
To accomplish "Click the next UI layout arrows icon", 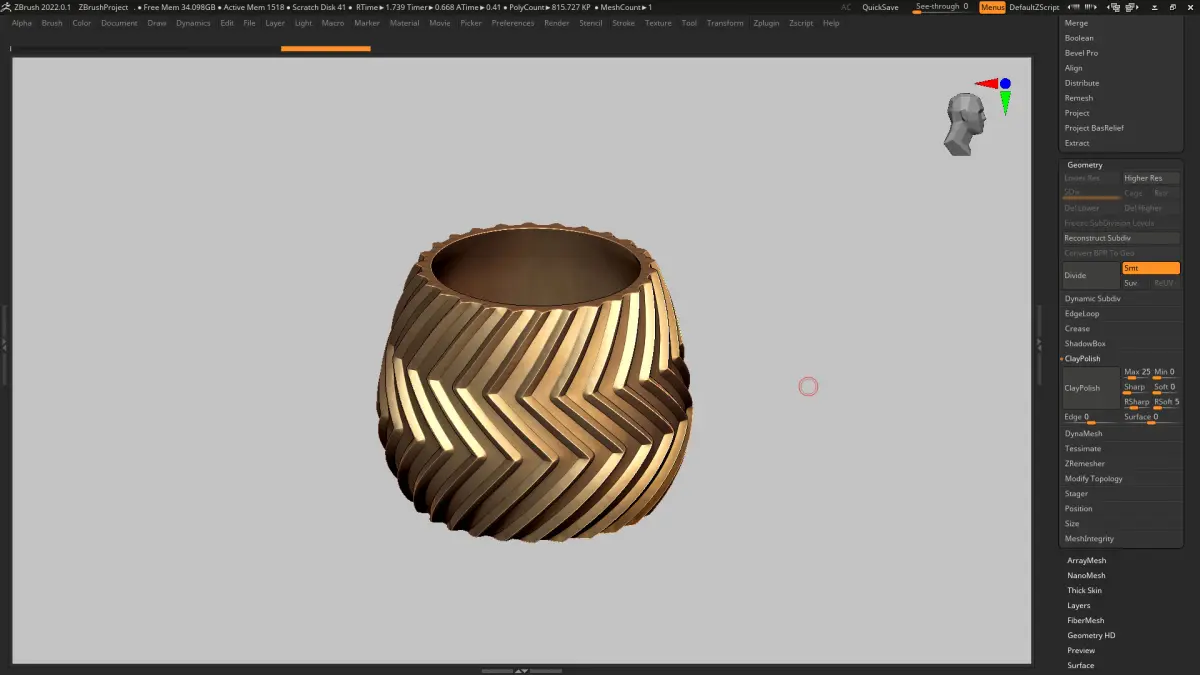I will [1132, 7].
